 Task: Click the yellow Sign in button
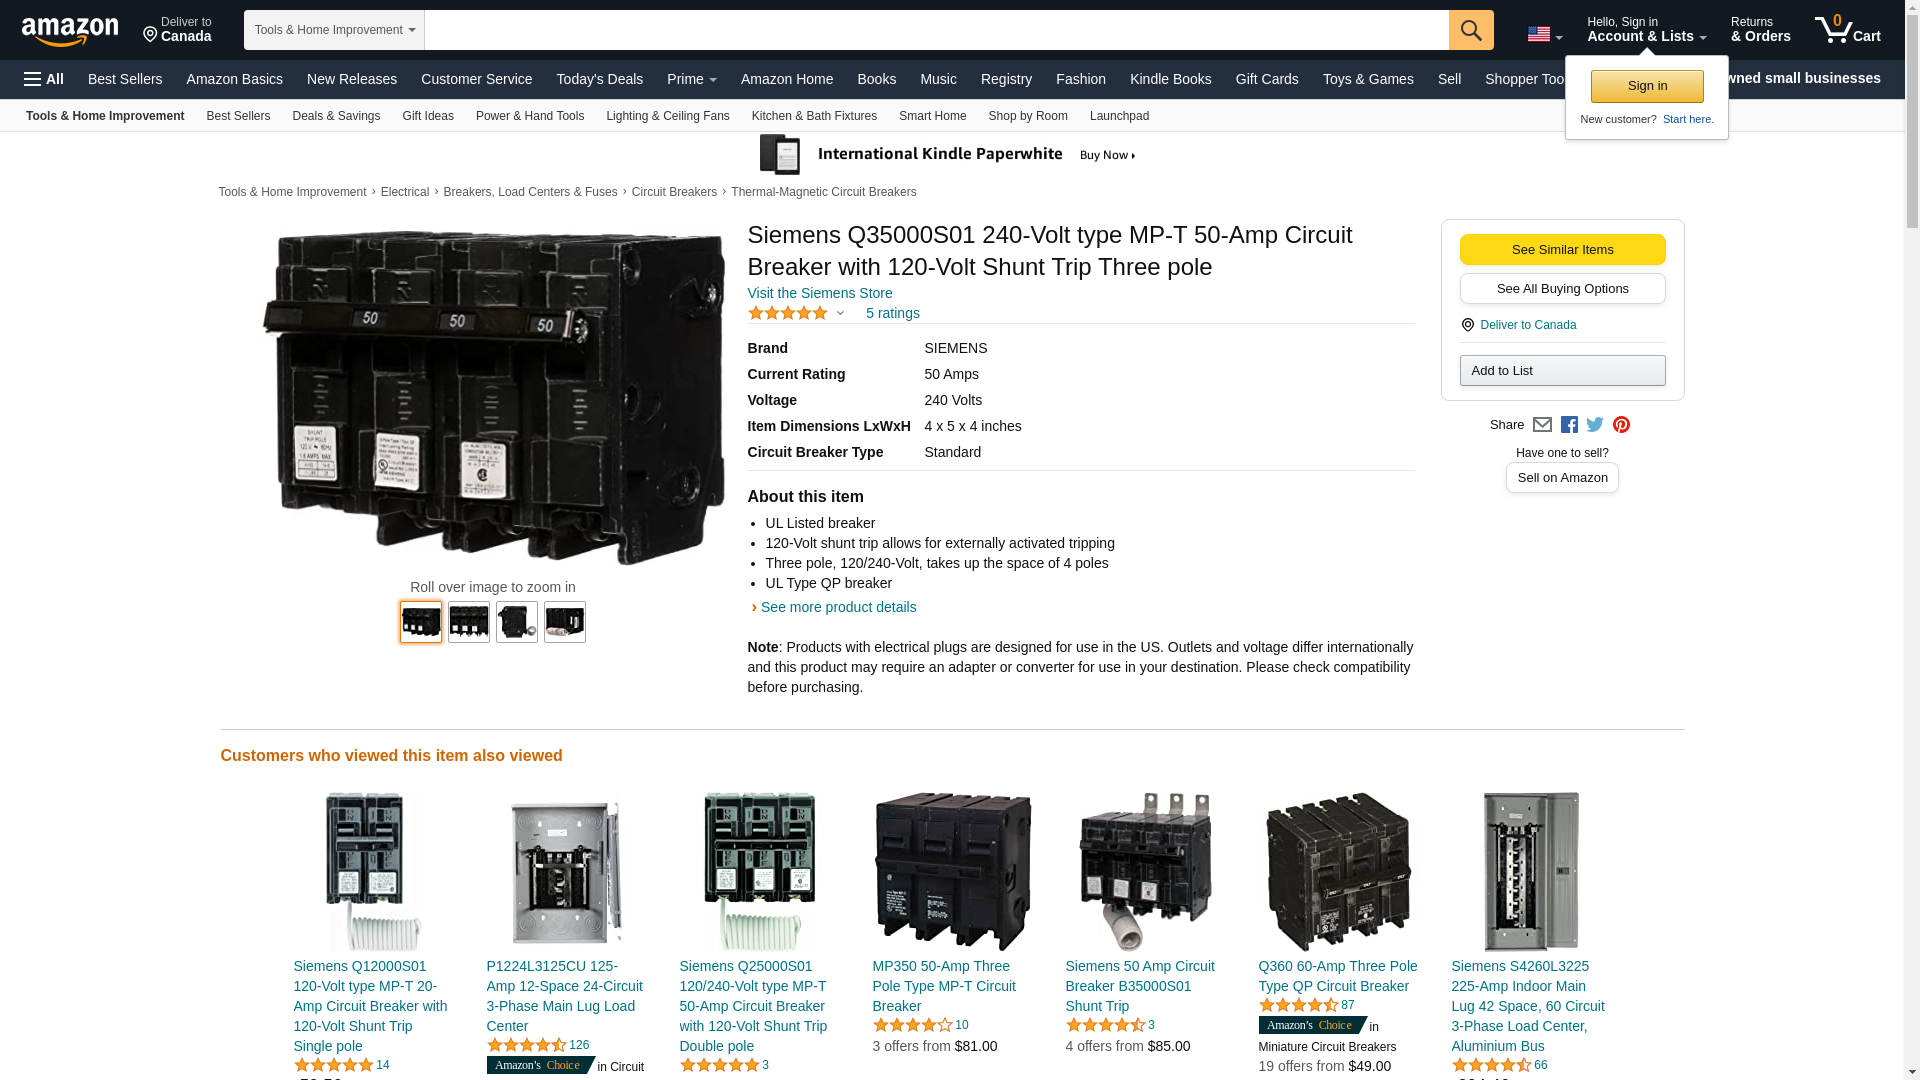point(1646,86)
